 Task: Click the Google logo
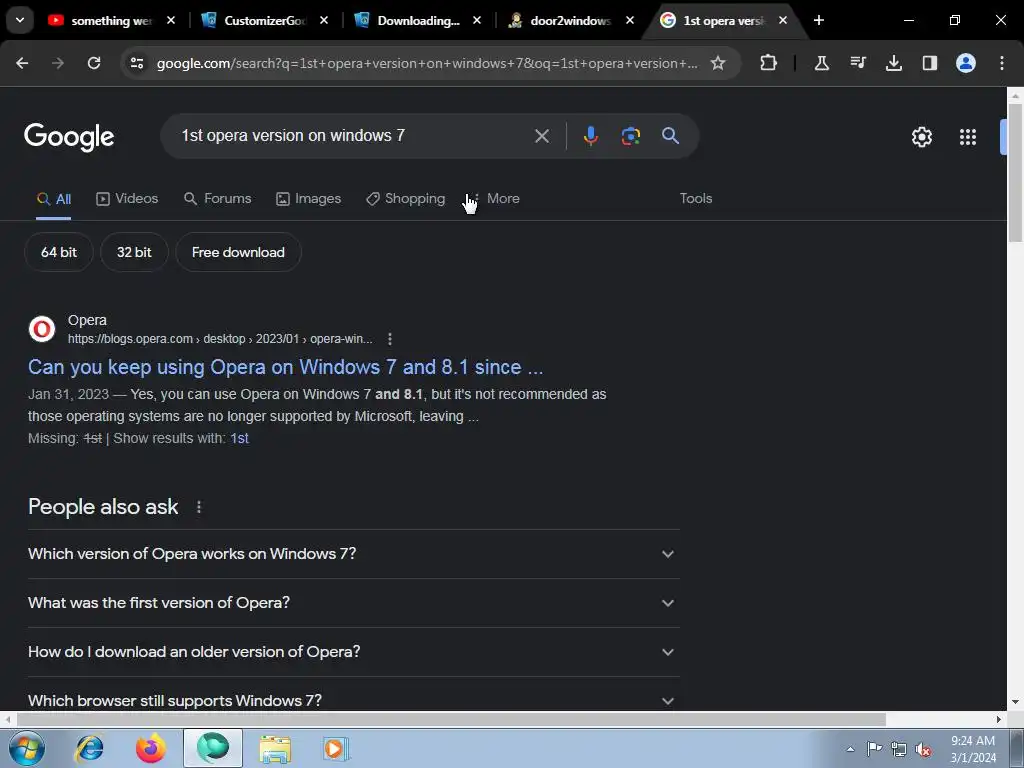point(69,137)
